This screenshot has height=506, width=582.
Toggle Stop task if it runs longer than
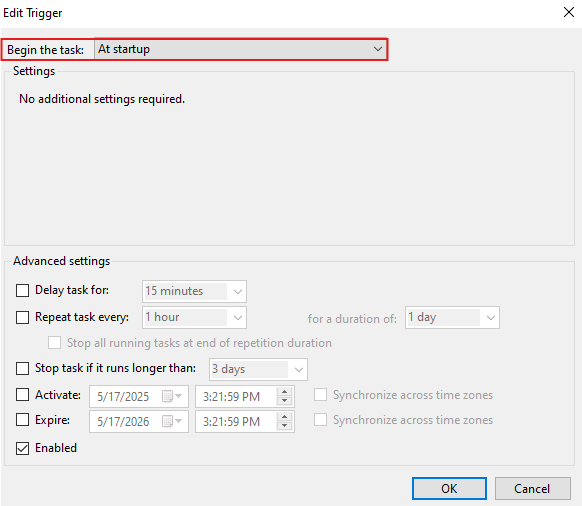click(22, 368)
